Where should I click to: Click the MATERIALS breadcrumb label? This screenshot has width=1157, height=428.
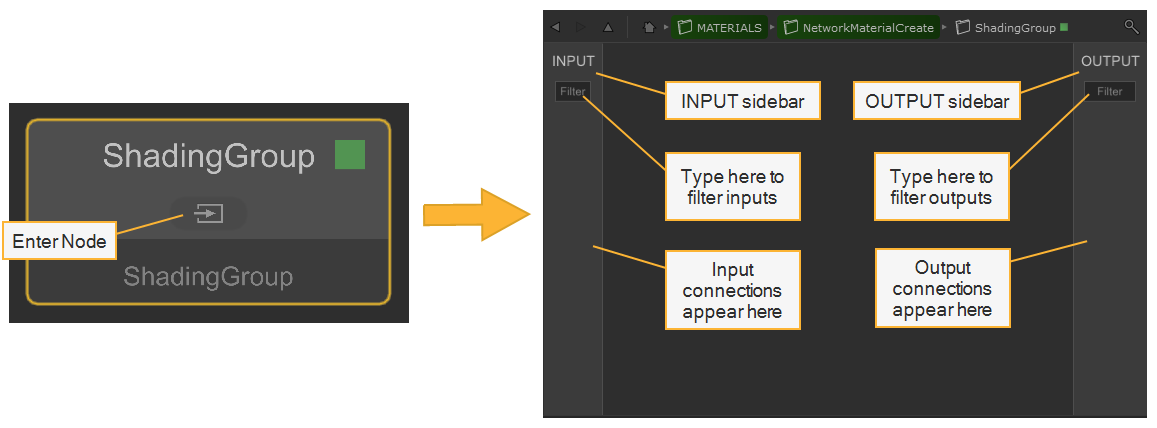point(728,28)
